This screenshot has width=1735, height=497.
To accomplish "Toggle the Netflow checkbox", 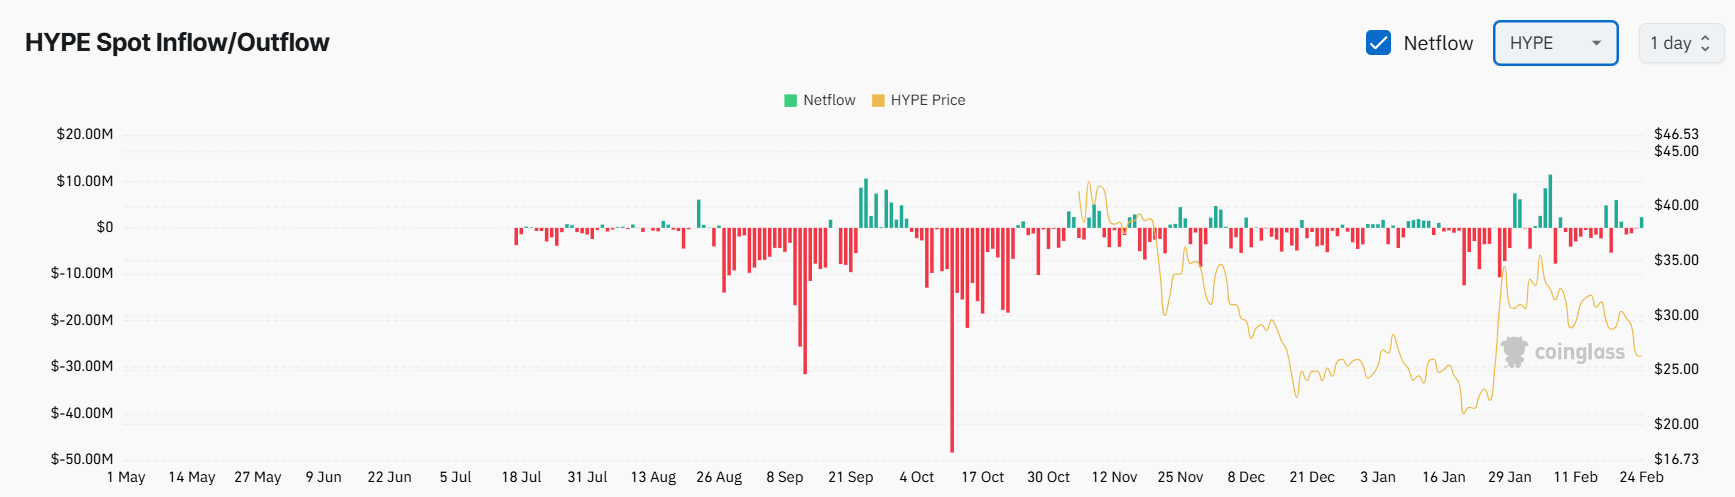I will 1378,43.
